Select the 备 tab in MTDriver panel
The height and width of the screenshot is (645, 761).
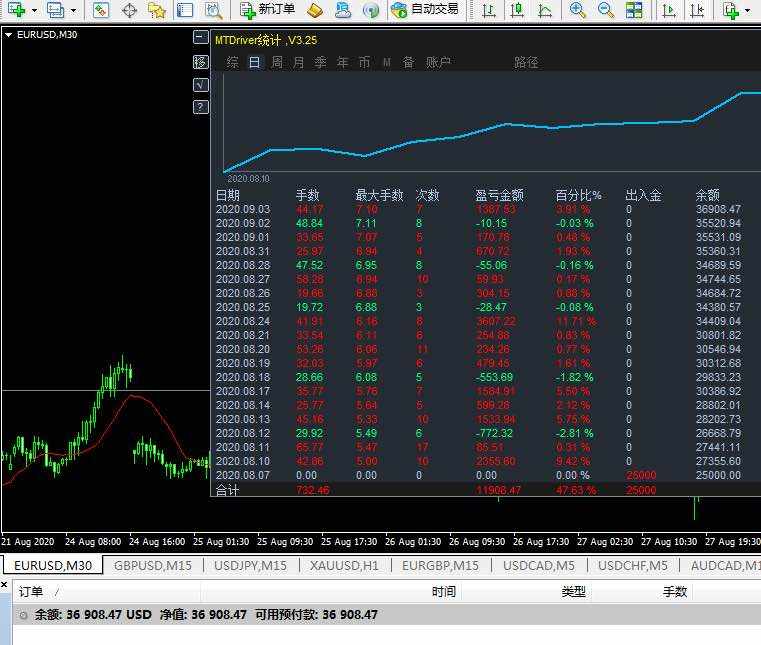point(409,62)
